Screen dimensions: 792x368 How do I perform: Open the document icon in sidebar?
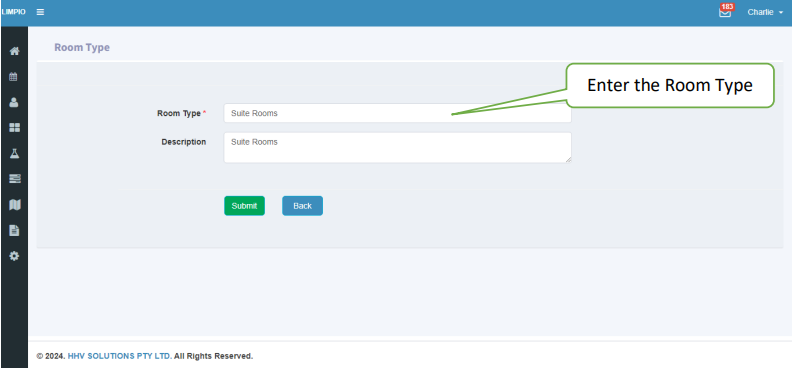(x=14, y=231)
